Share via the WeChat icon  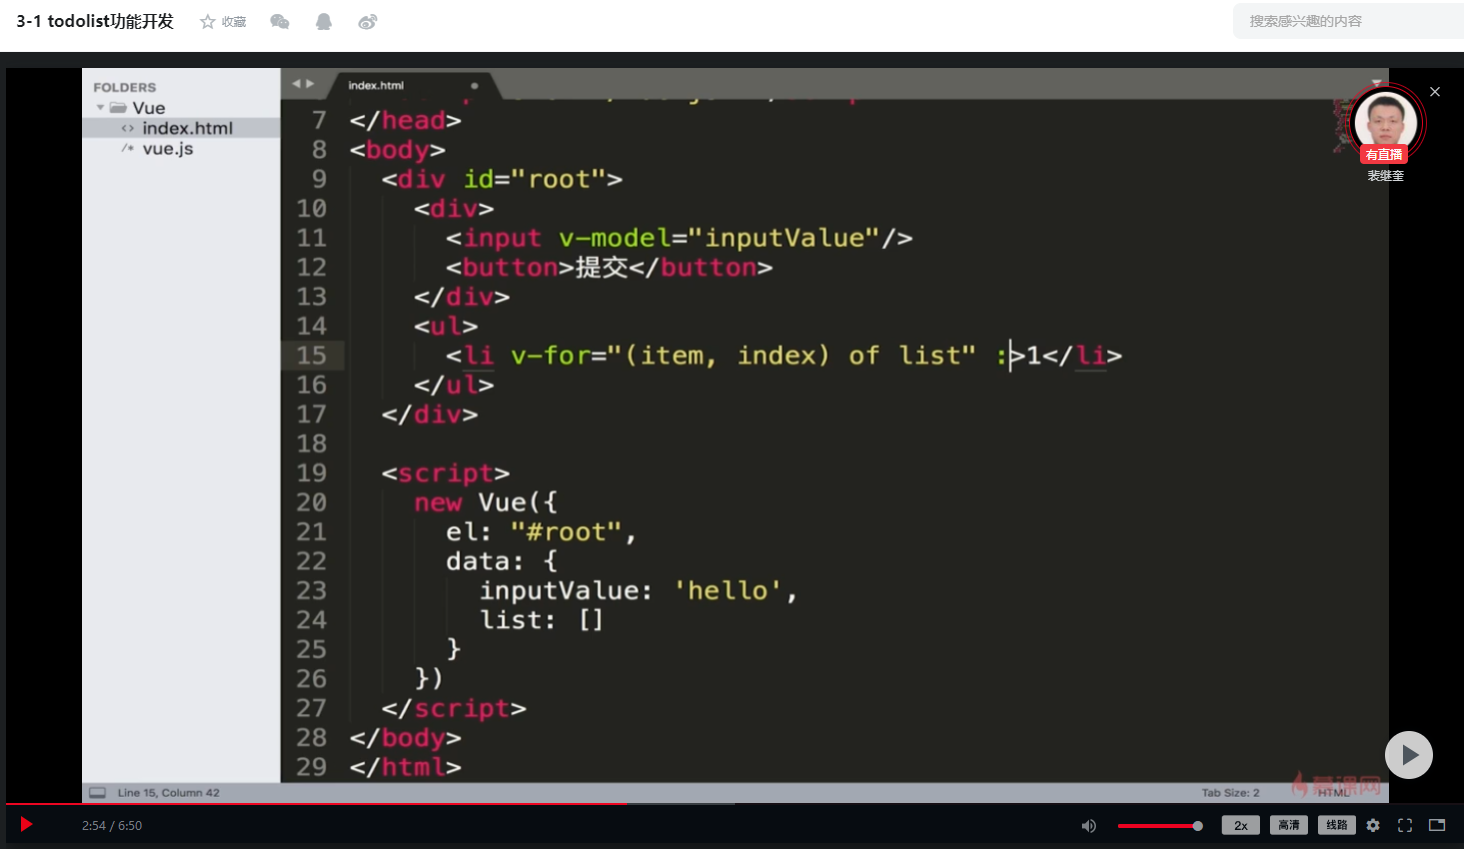tap(280, 22)
